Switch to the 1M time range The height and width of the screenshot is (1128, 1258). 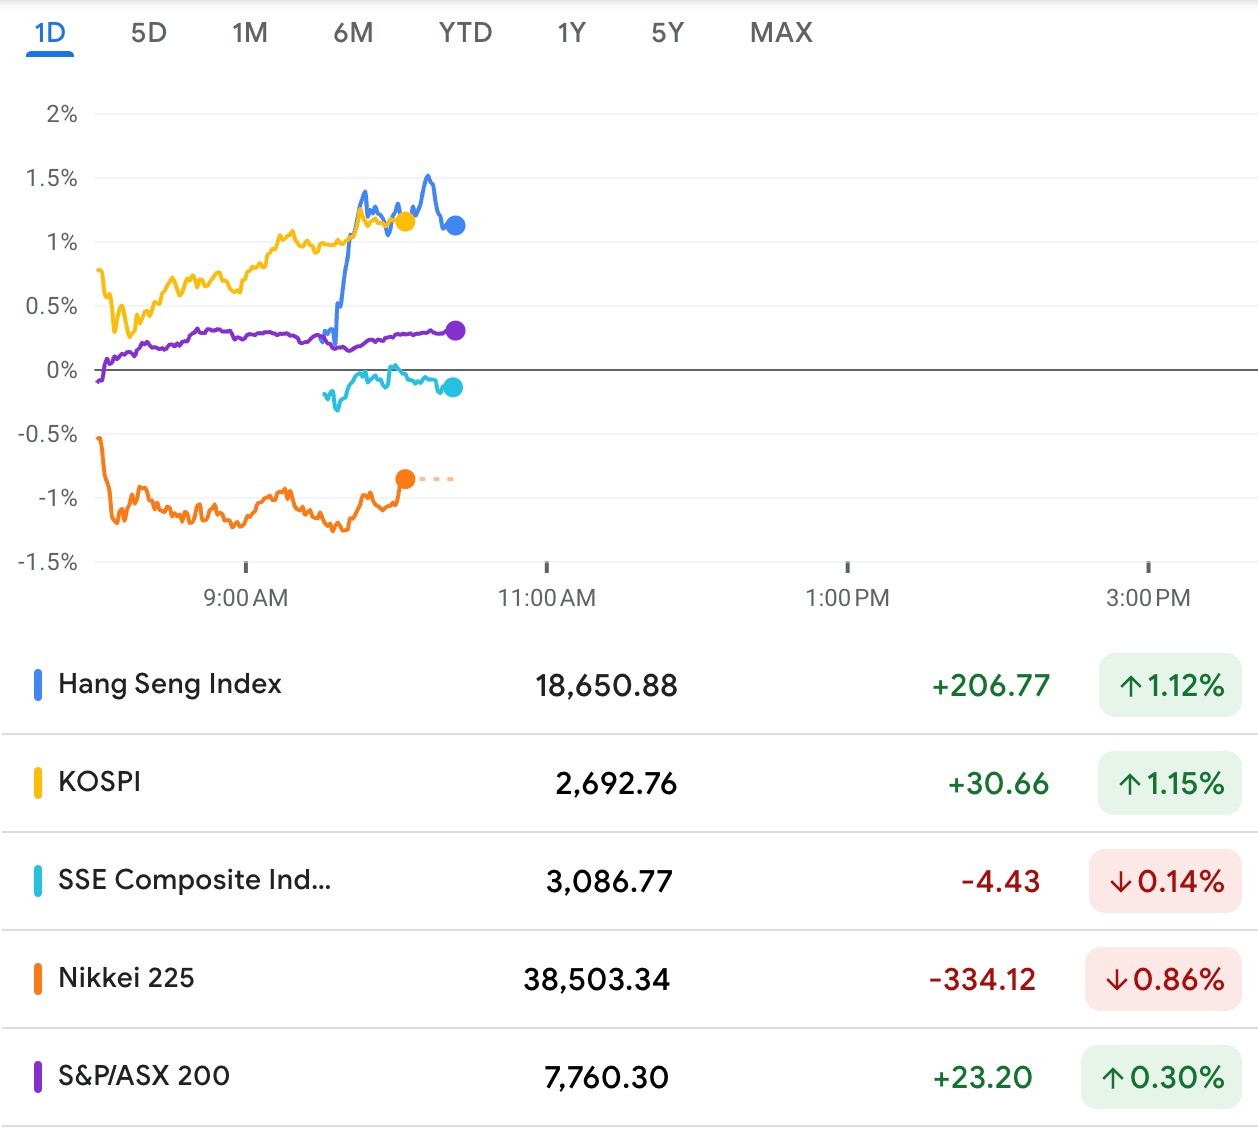[x=250, y=33]
